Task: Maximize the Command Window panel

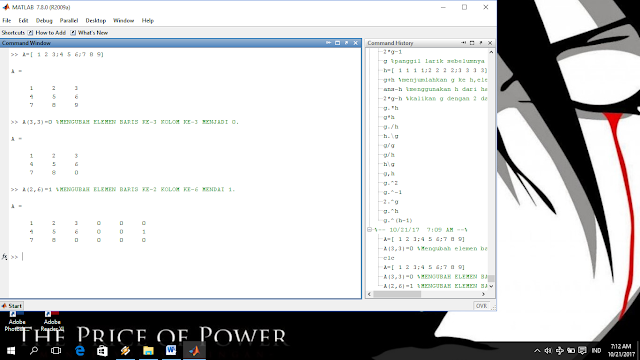Action: [x=338, y=43]
